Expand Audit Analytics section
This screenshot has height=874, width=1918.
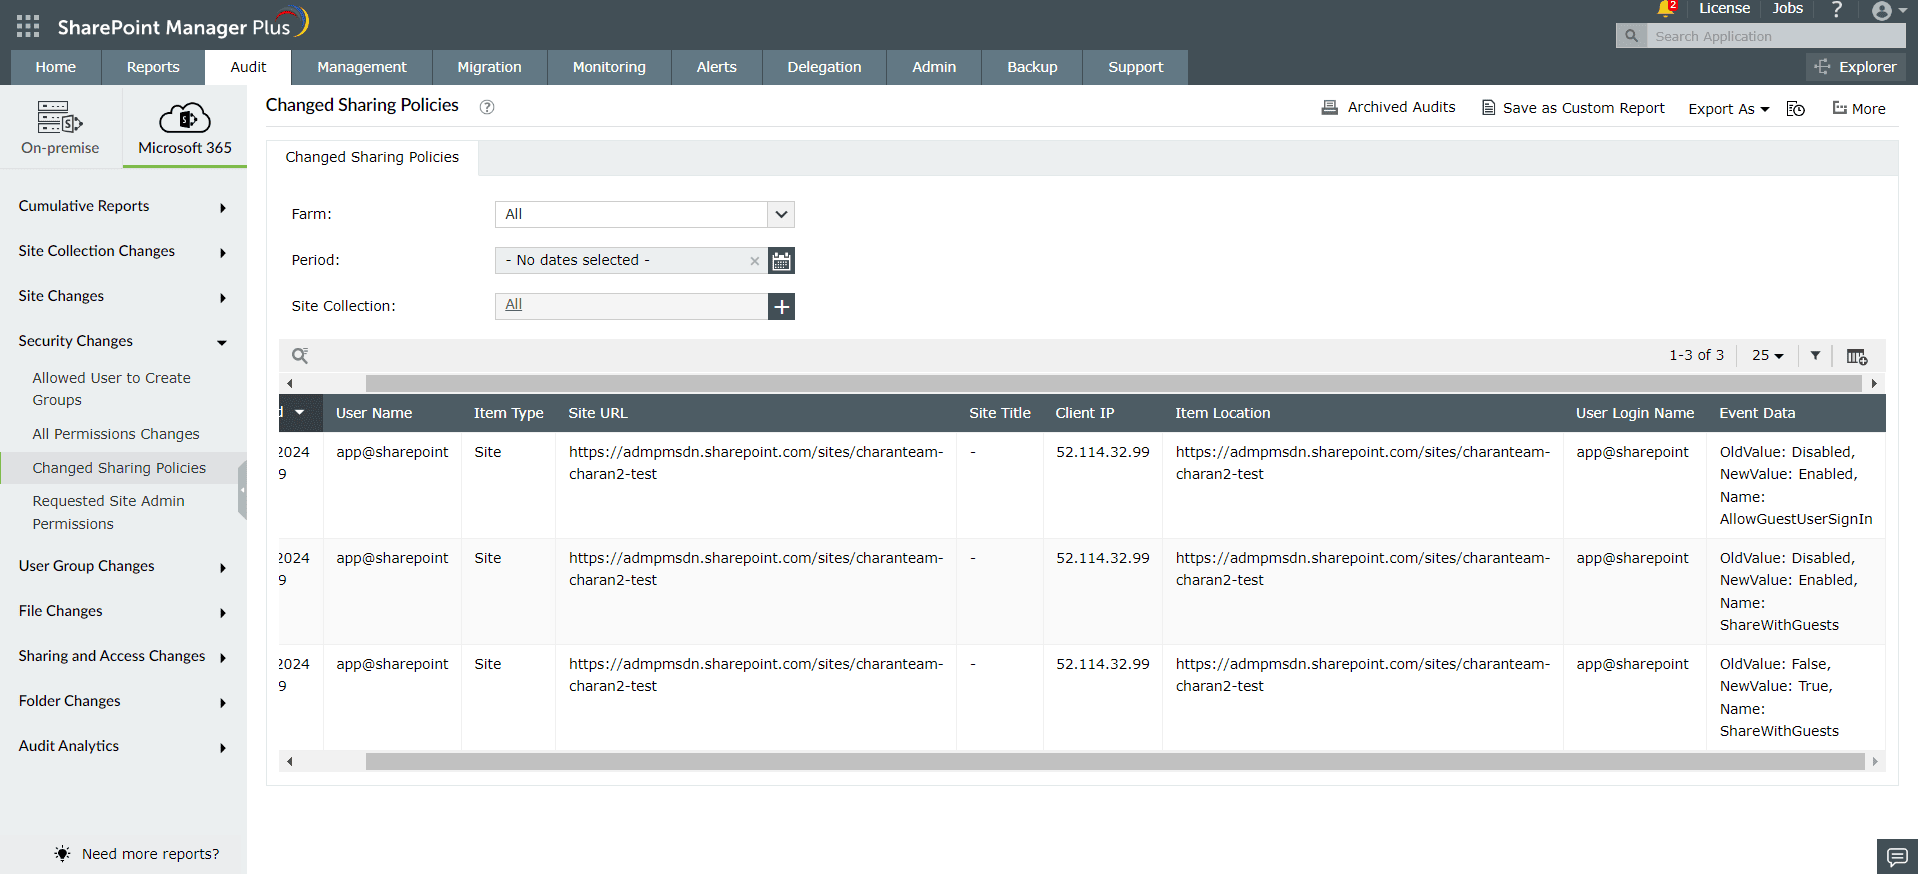tap(123, 746)
